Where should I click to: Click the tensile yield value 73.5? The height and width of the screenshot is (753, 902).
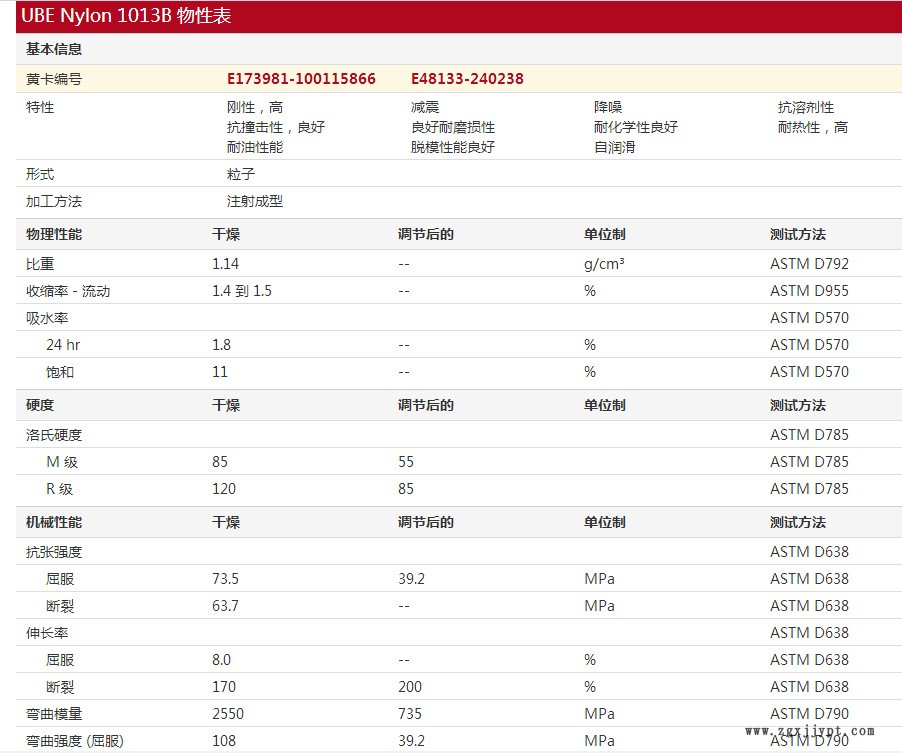click(x=225, y=579)
